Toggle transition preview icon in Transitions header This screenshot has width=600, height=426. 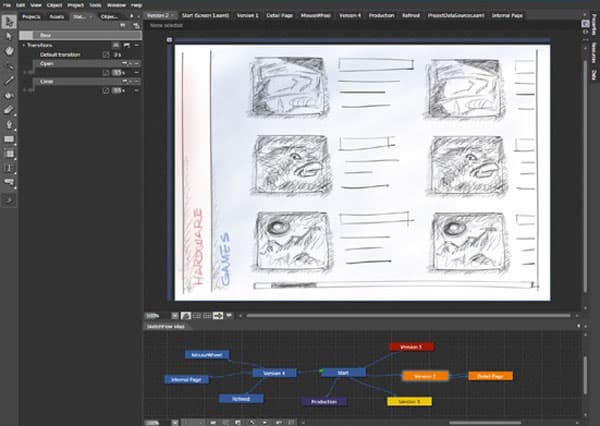pyautogui.click(x=127, y=45)
